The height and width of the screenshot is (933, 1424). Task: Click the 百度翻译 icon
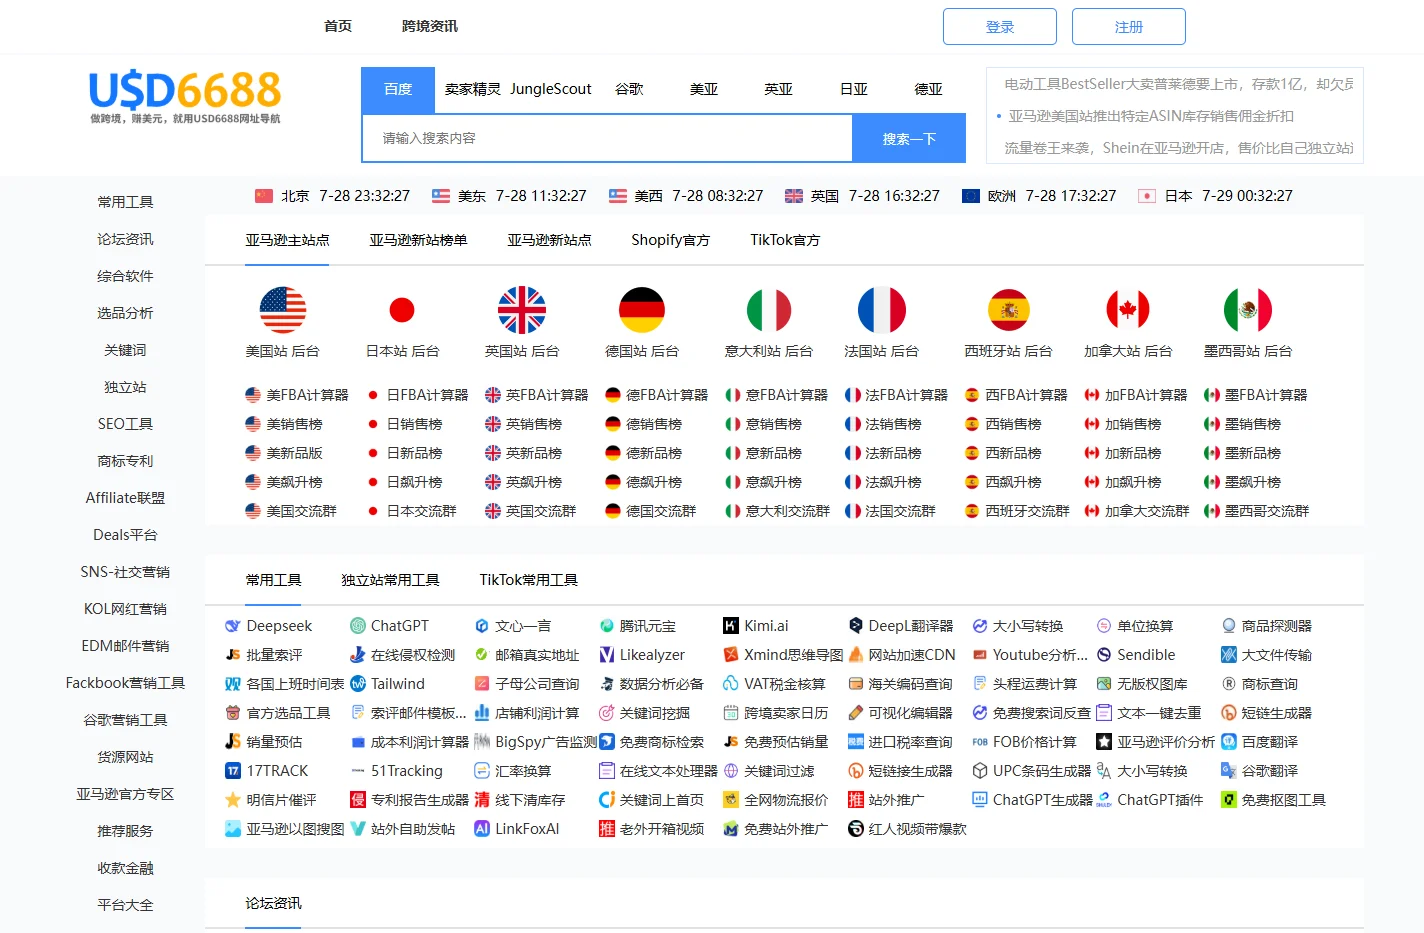tap(1229, 742)
